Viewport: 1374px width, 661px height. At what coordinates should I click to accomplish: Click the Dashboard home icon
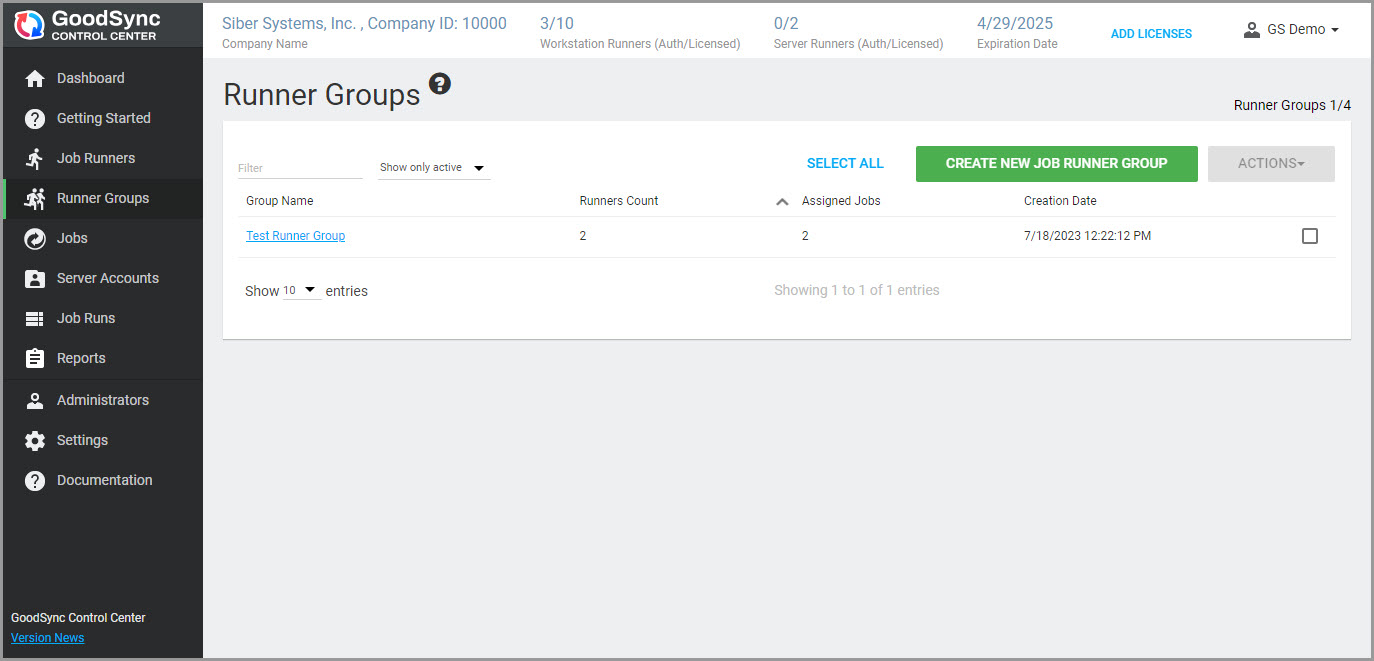click(x=35, y=78)
